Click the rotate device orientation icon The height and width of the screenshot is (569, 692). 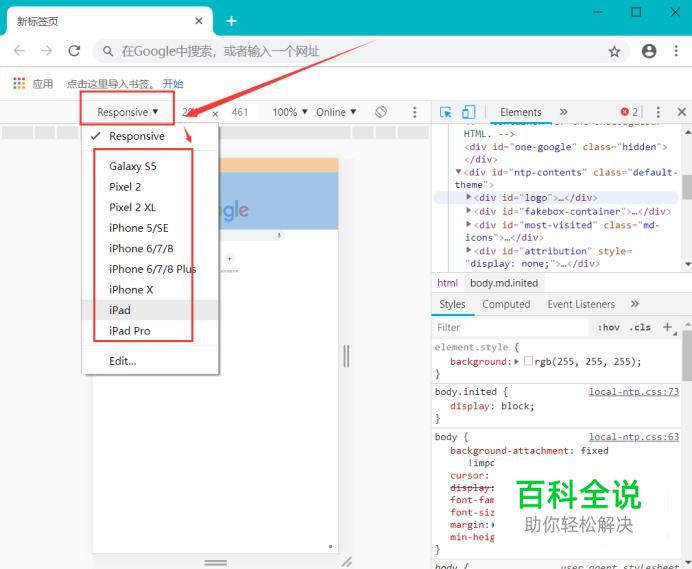coord(381,112)
